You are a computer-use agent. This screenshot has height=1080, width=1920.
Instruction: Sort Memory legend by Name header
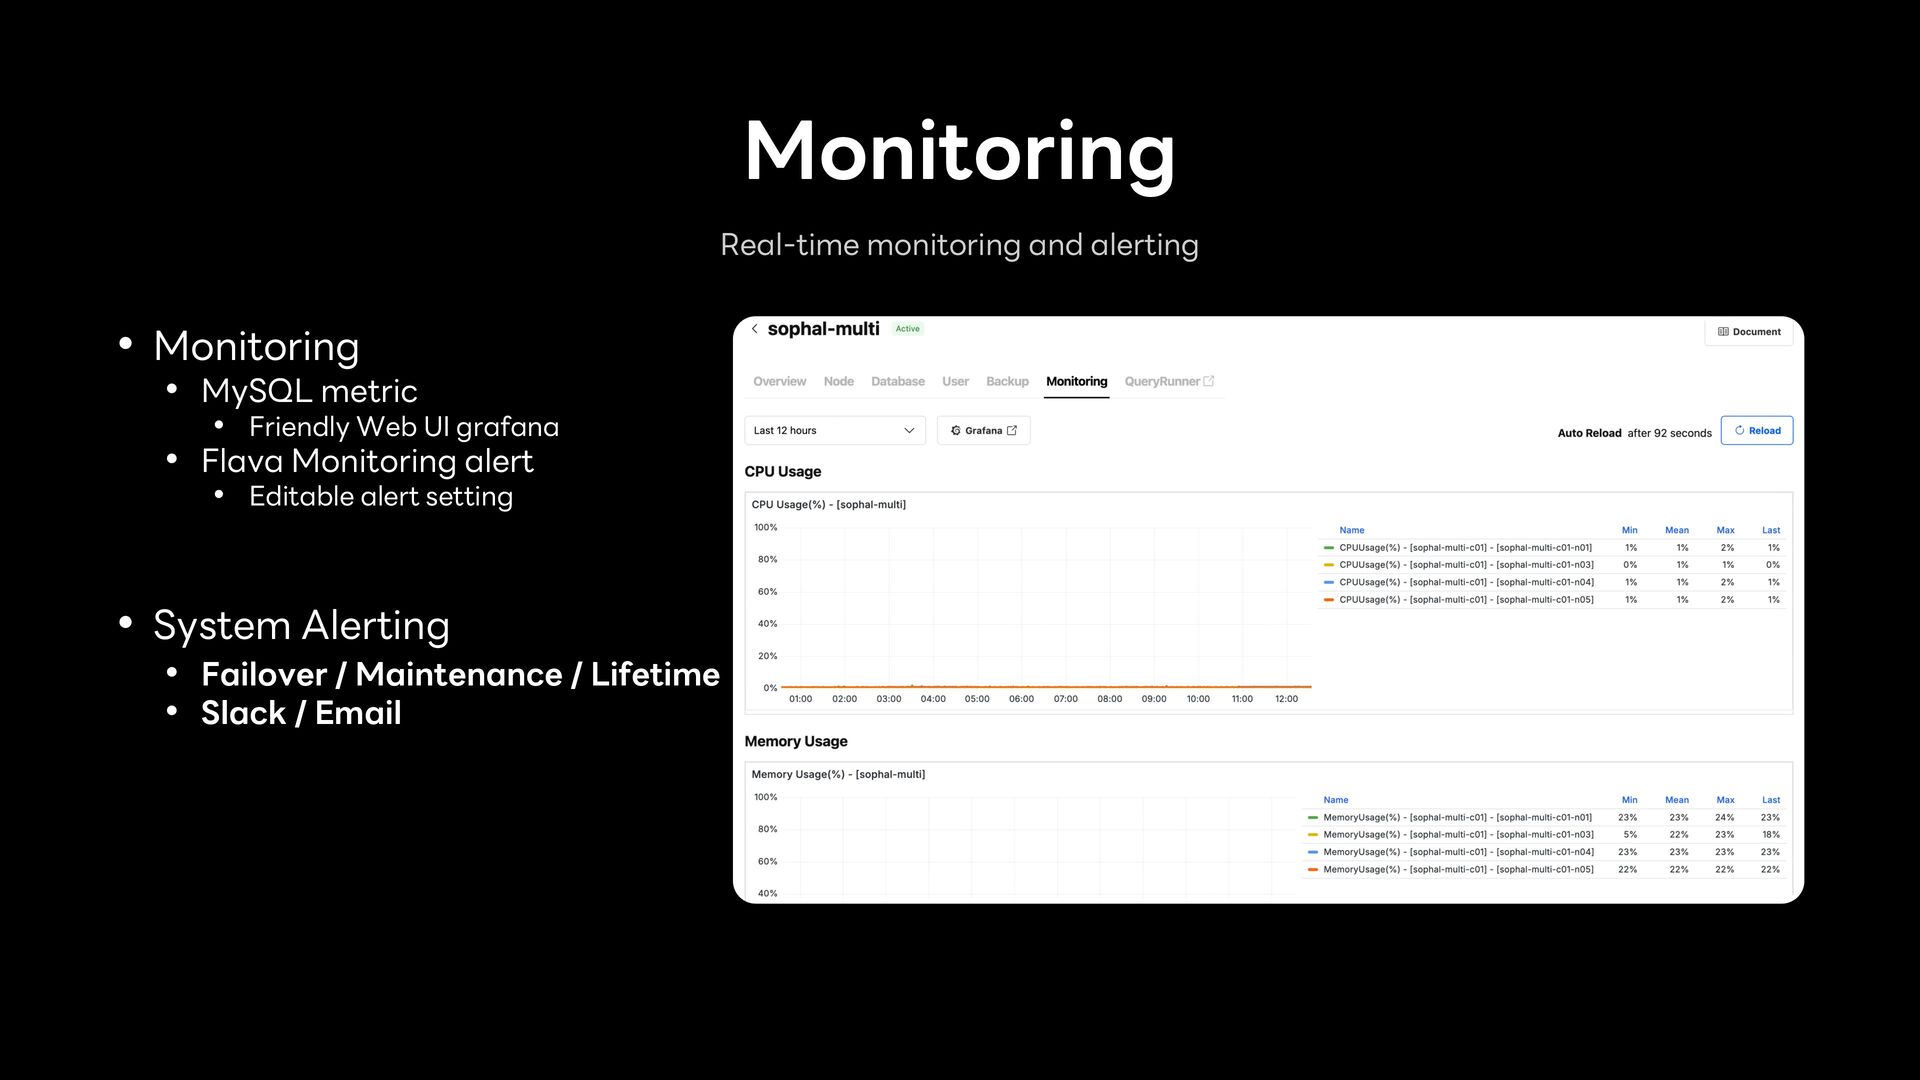pyautogui.click(x=1335, y=801)
